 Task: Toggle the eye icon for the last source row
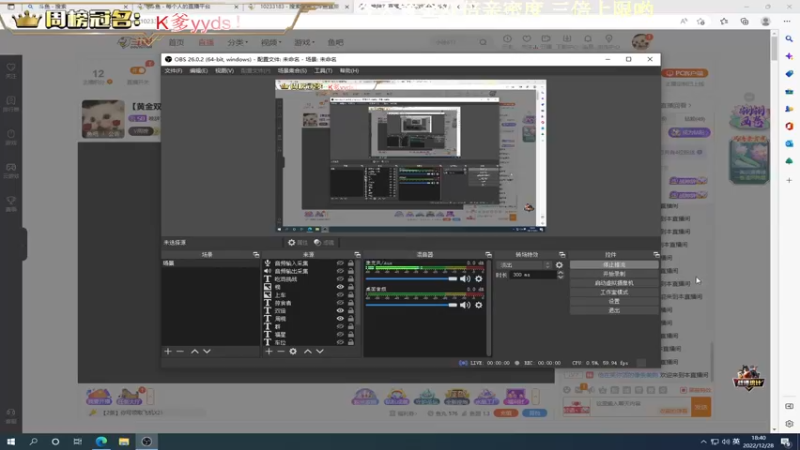tap(340, 342)
